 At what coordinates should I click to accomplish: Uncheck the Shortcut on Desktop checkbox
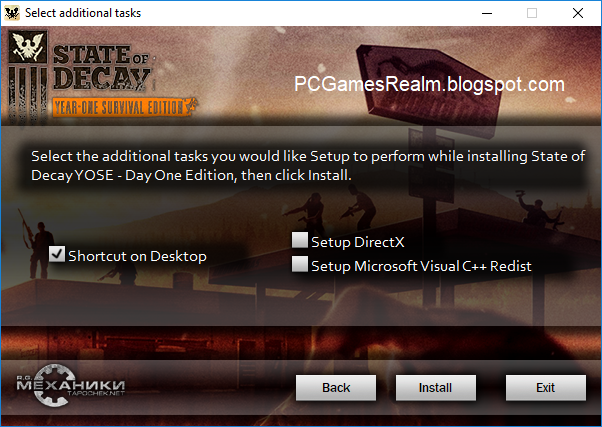57,254
